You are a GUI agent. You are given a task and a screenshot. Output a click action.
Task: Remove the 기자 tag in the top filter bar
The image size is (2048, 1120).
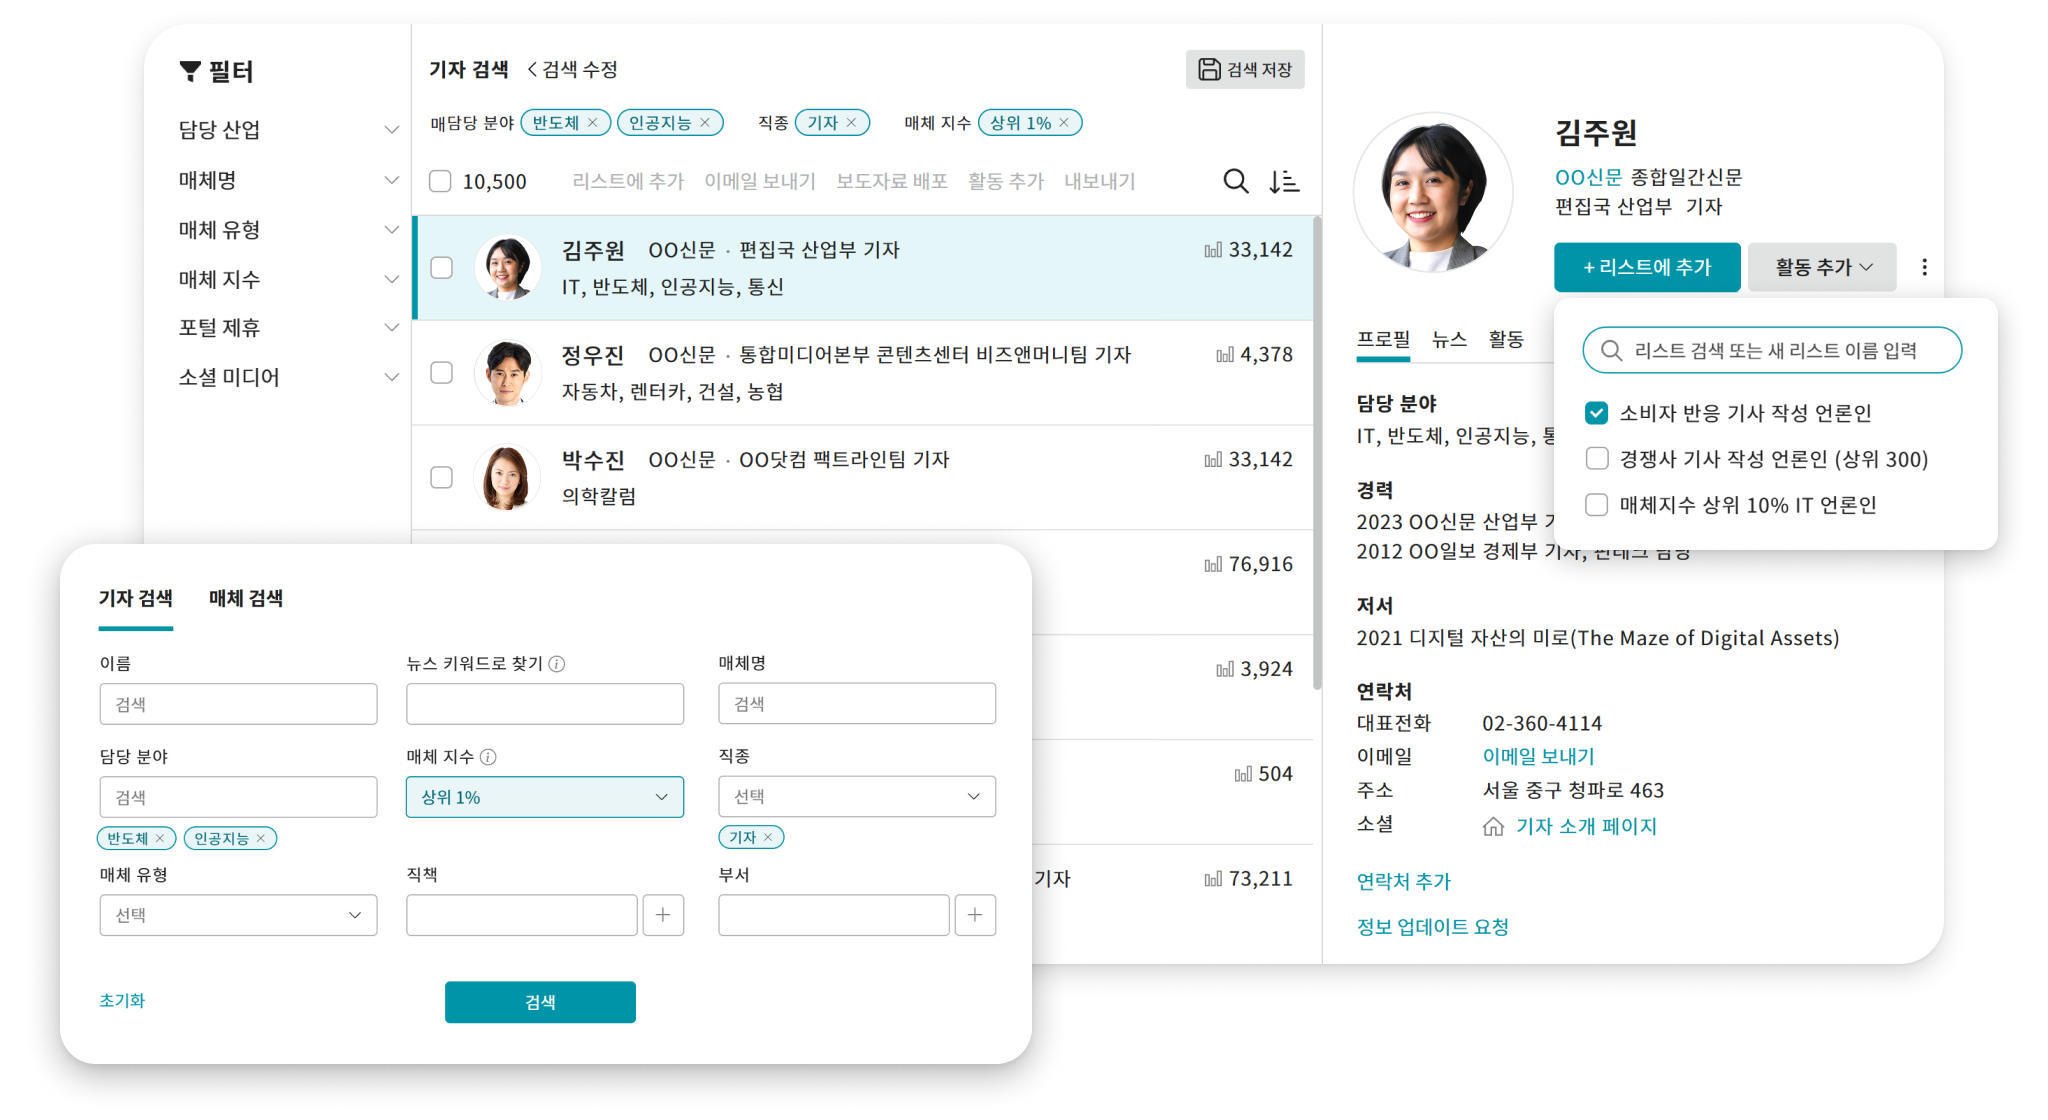click(852, 122)
